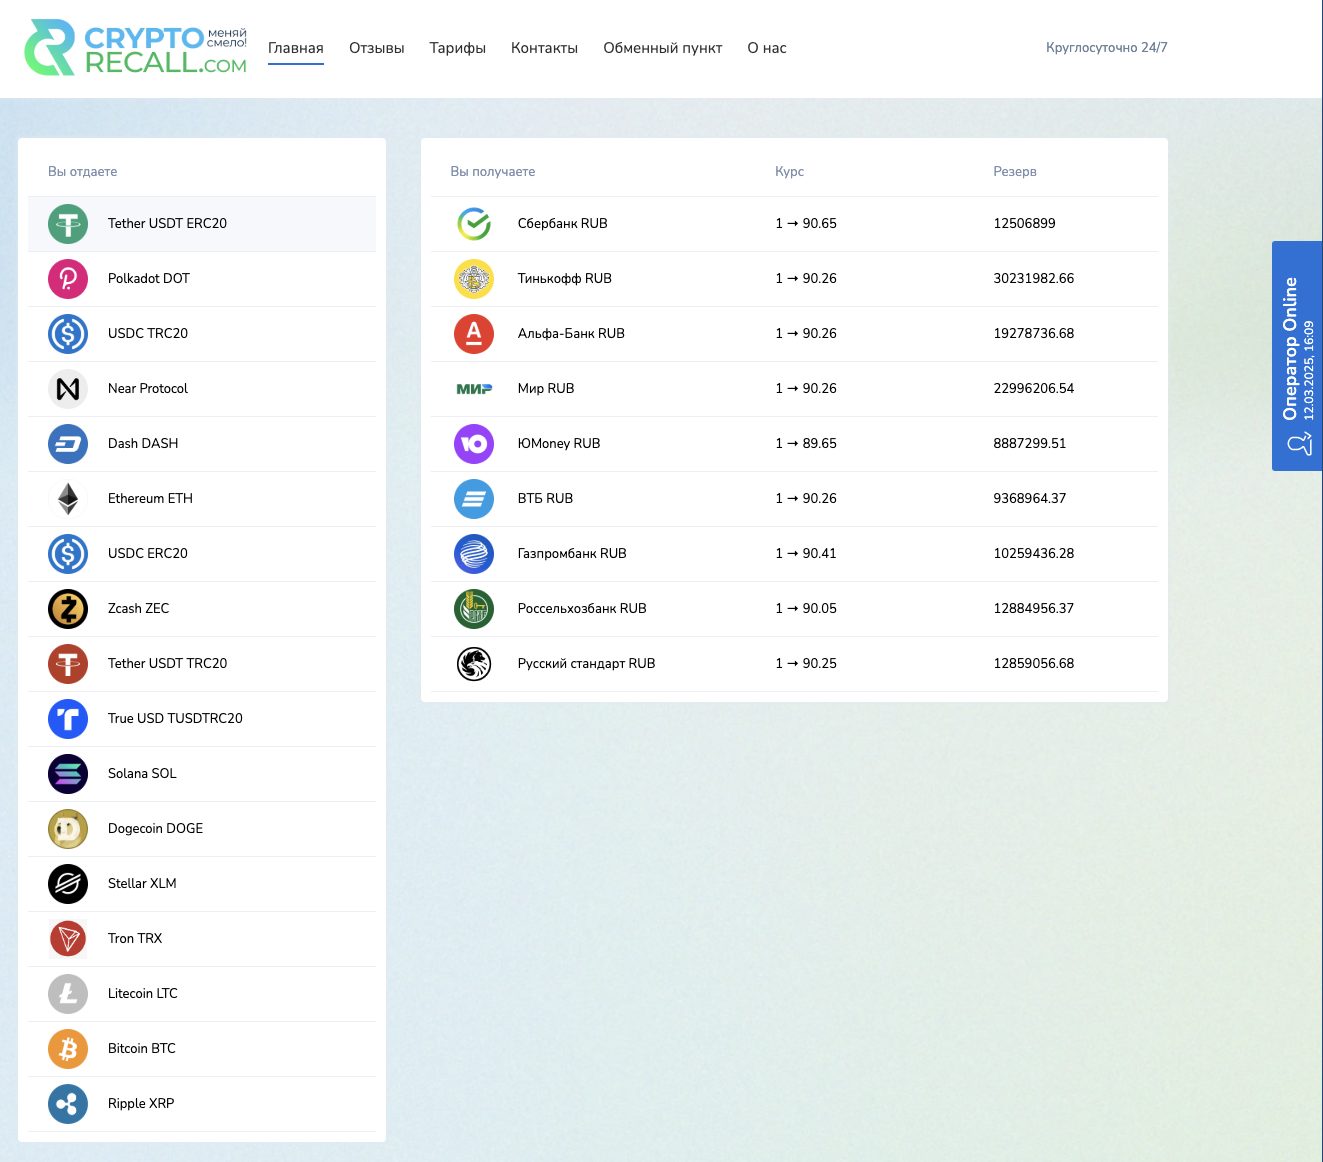
Task: Select the ВТБ RUB label
Action: [545, 499]
